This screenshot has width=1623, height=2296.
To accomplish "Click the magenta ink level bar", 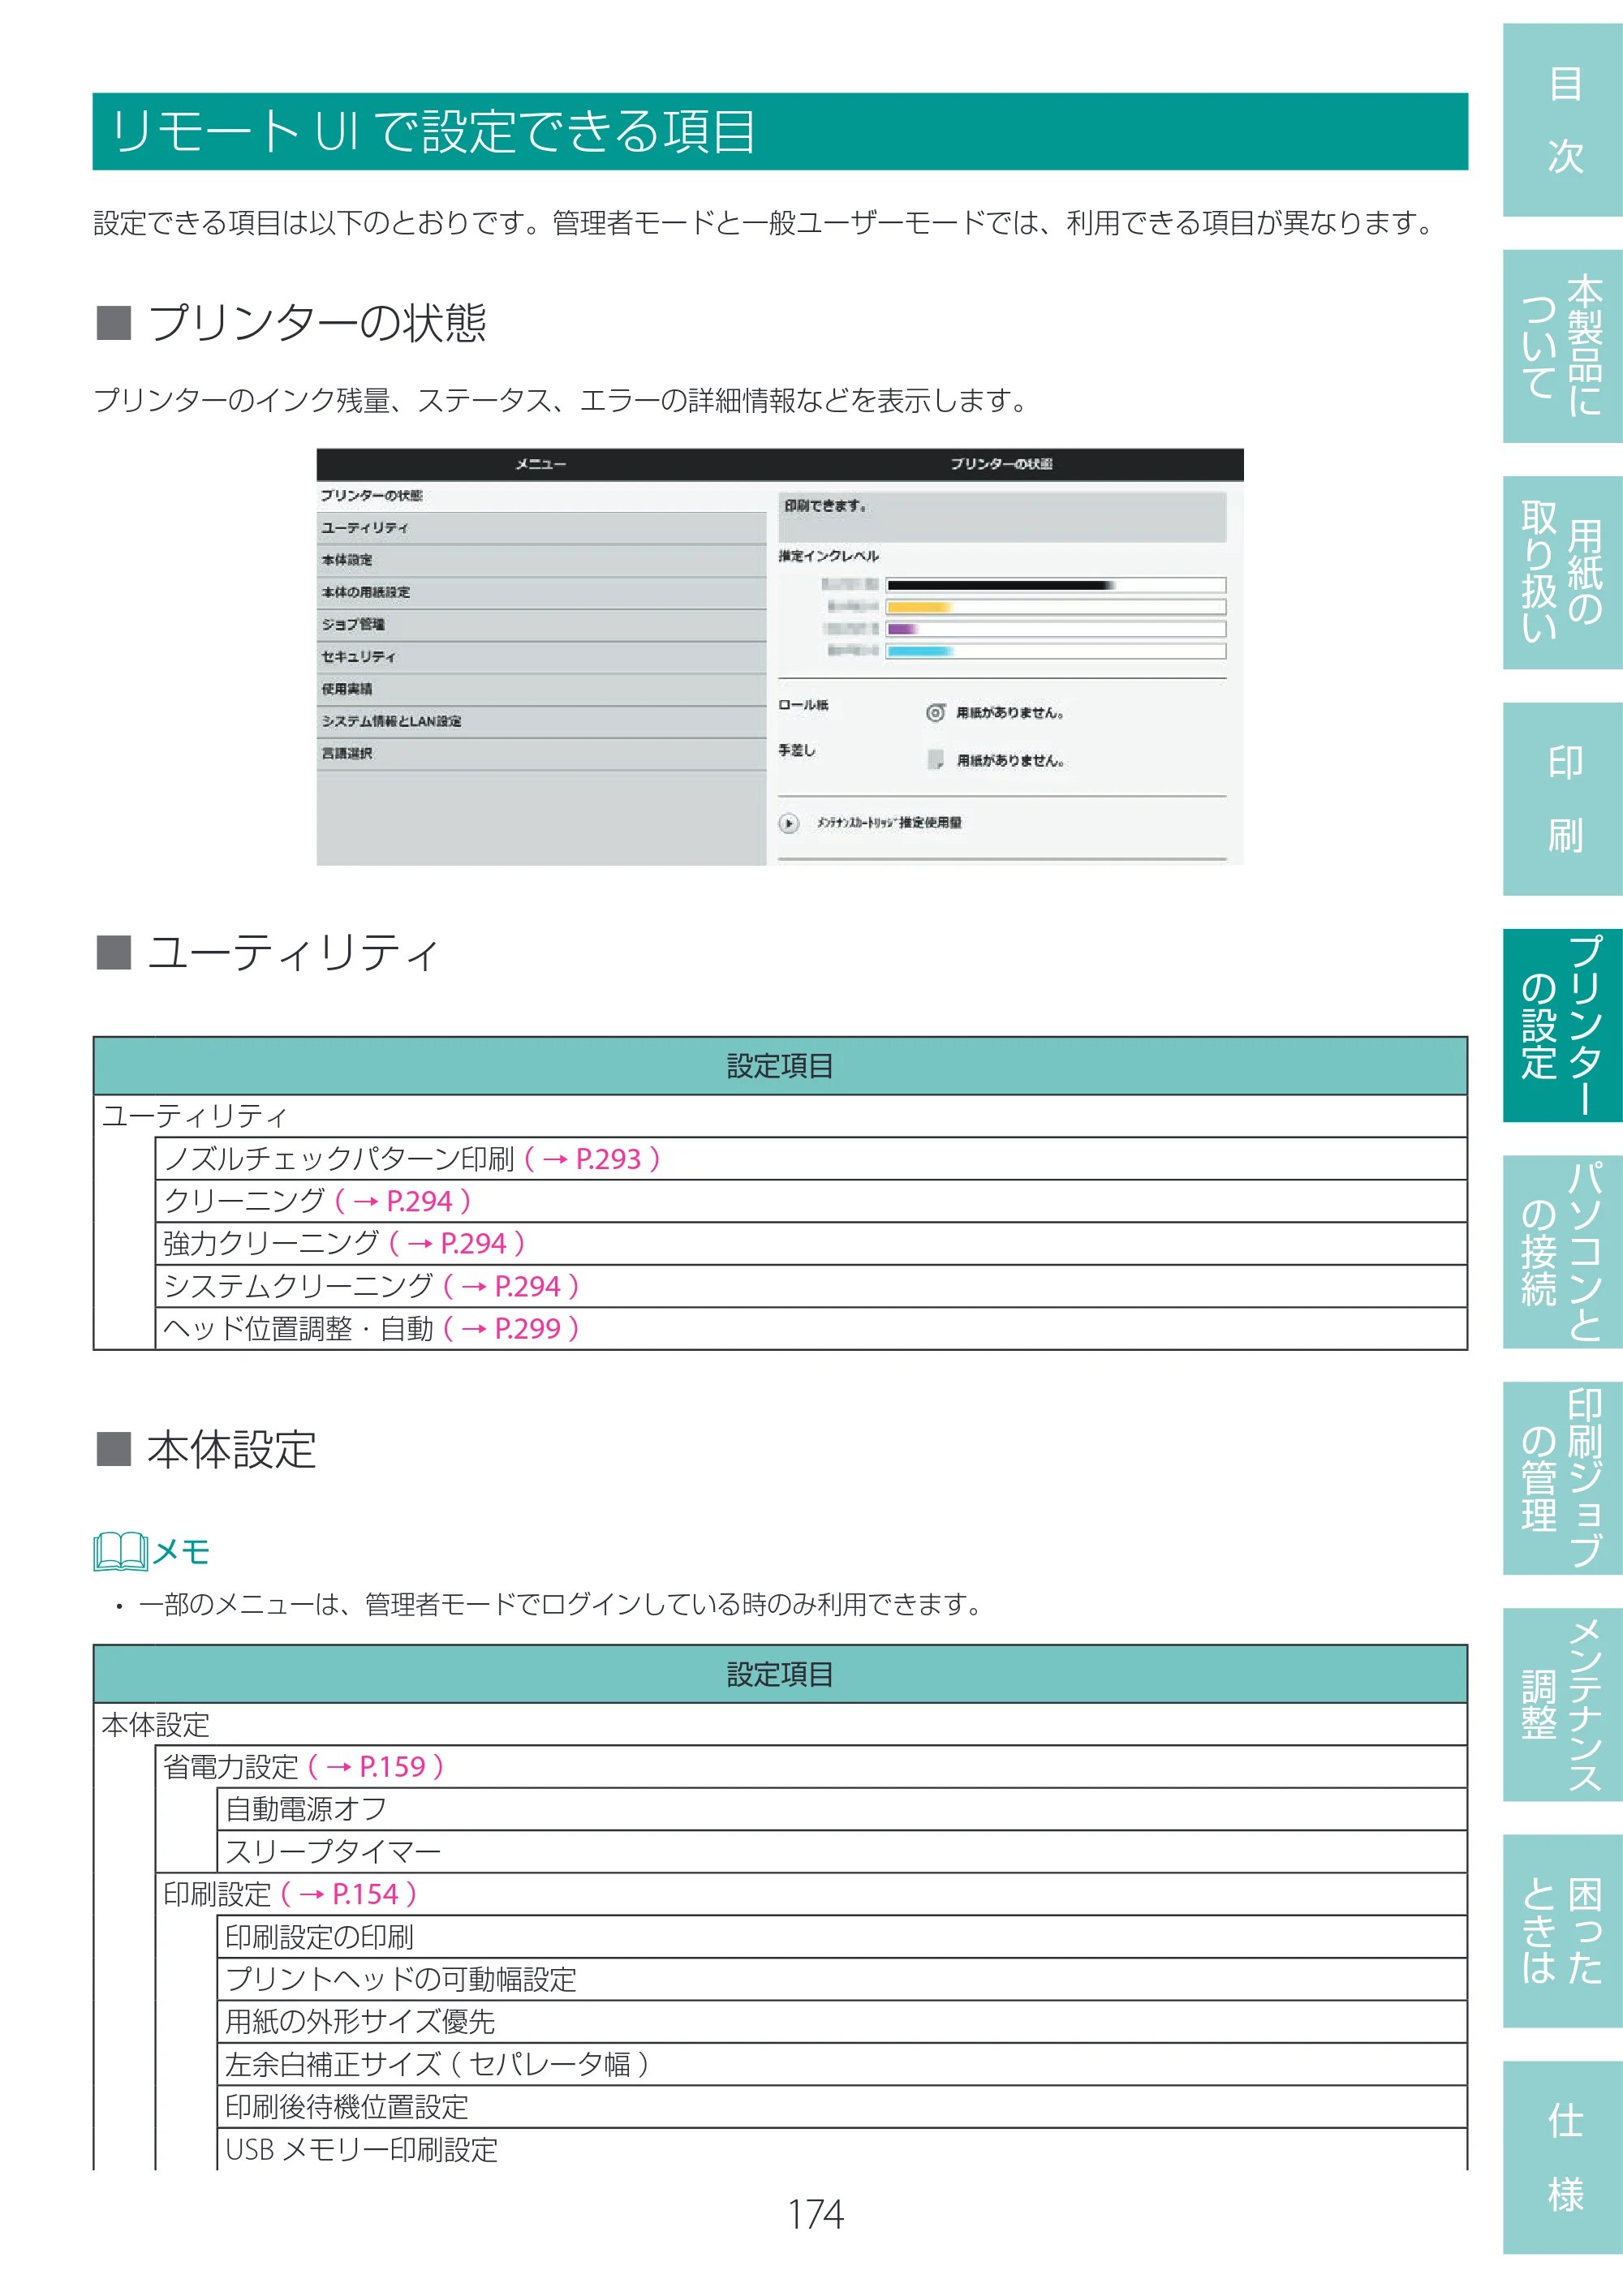I will (1056, 629).
